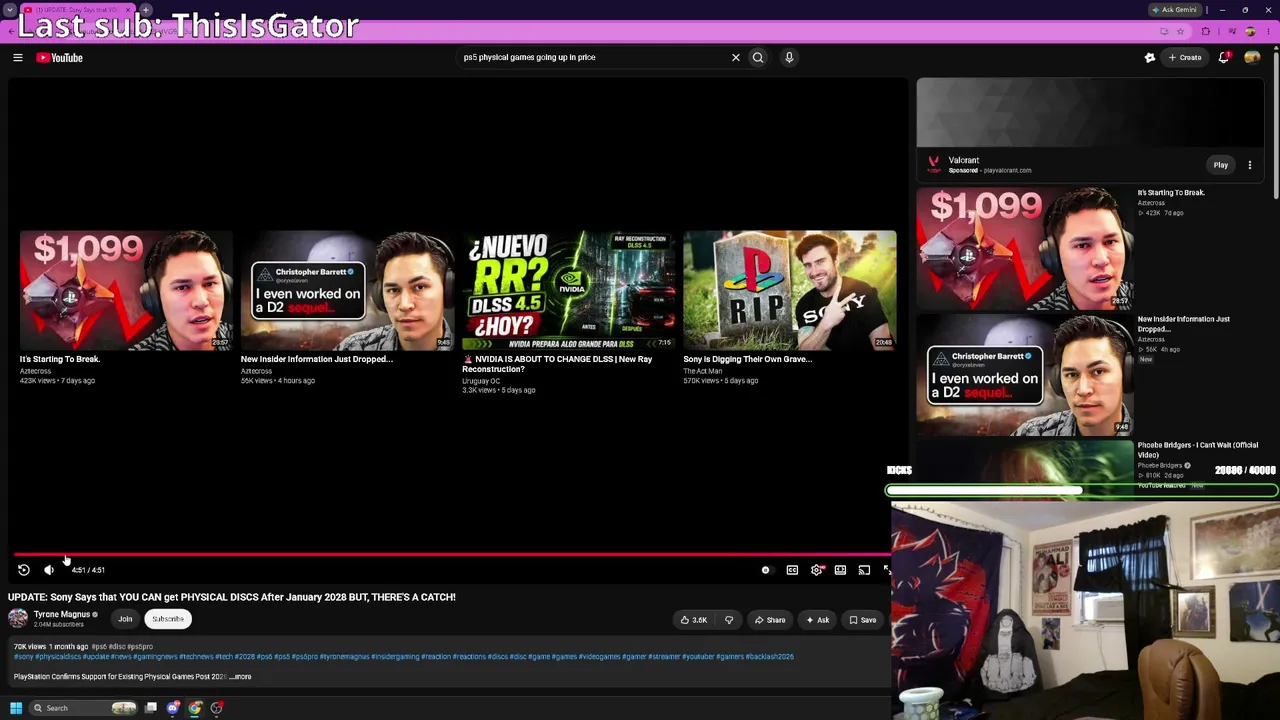Viewport: 1280px width, 720px height.
Task: Toggle the autoplay switch in player
Action: pyautogui.click(x=766, y=570)
